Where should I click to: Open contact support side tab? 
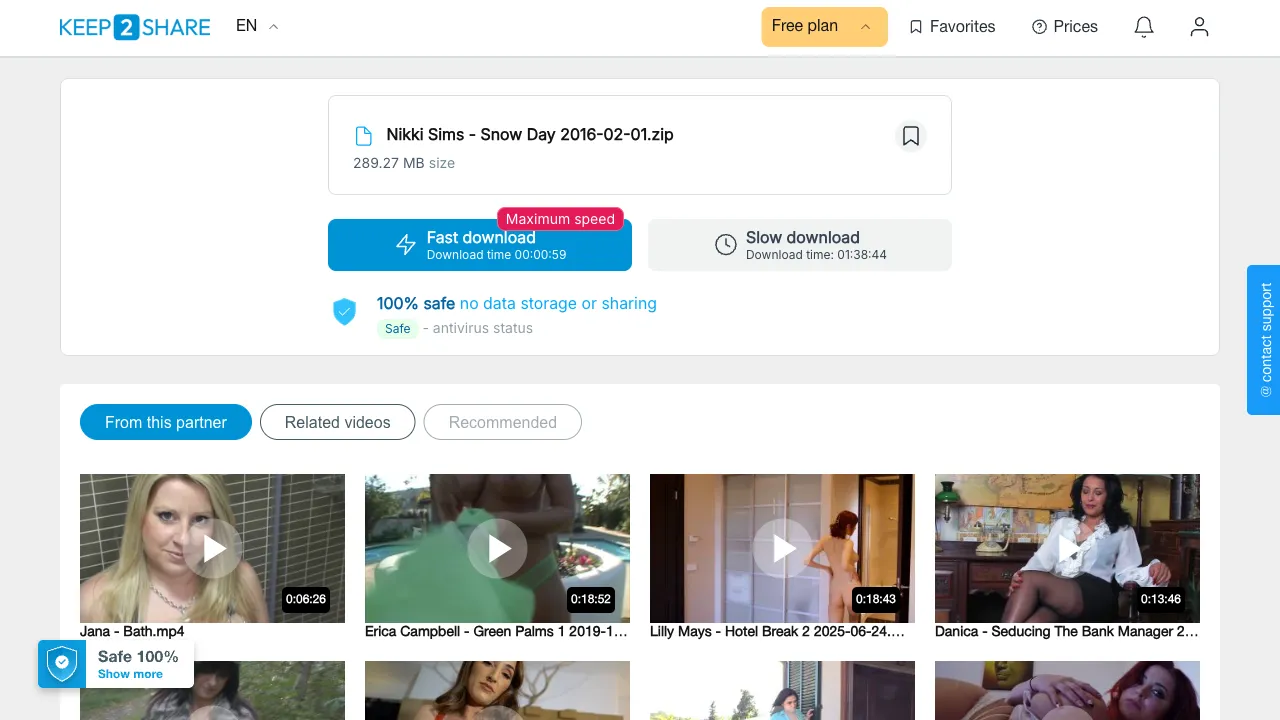[1264, 340]
